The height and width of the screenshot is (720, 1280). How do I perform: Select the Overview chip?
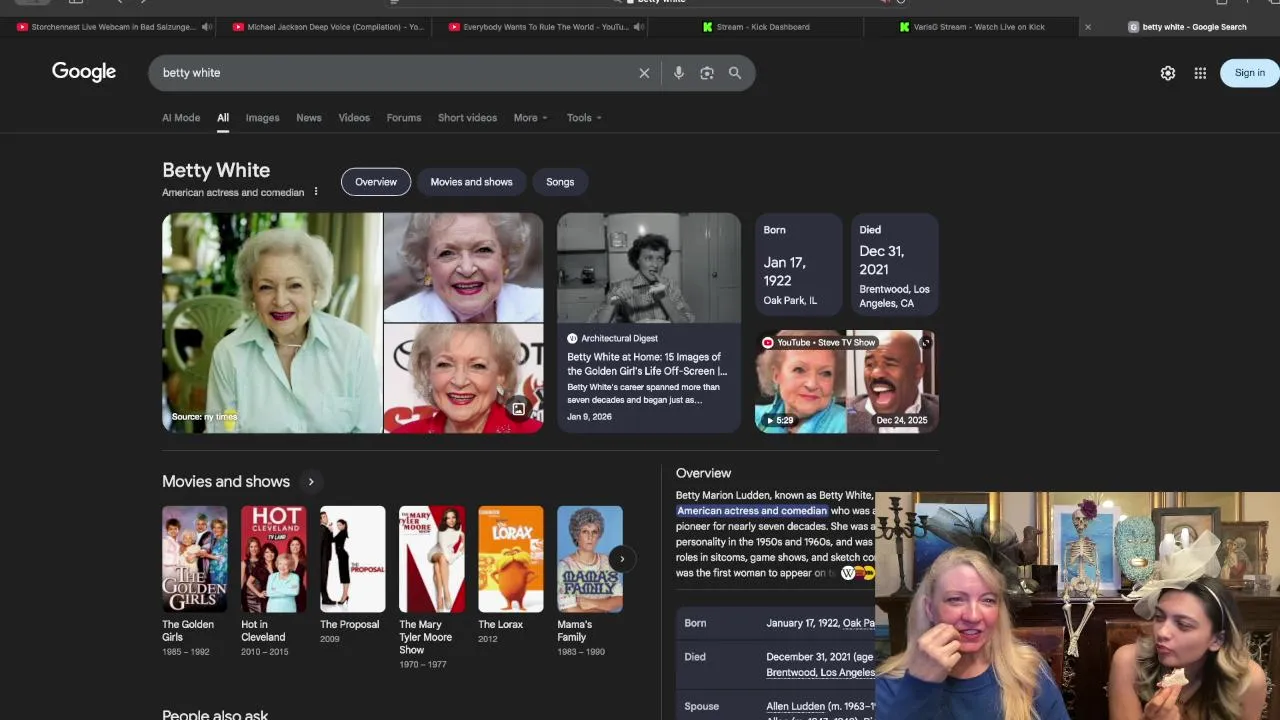pos(376,182)
